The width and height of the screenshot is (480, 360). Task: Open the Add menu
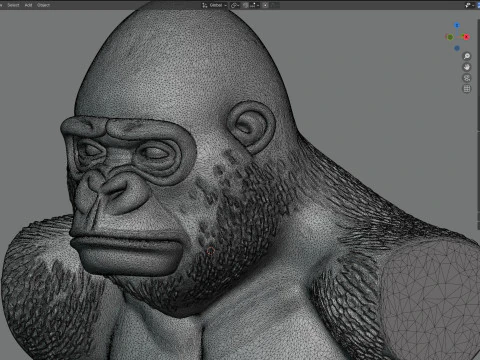[x=28, y=5]
